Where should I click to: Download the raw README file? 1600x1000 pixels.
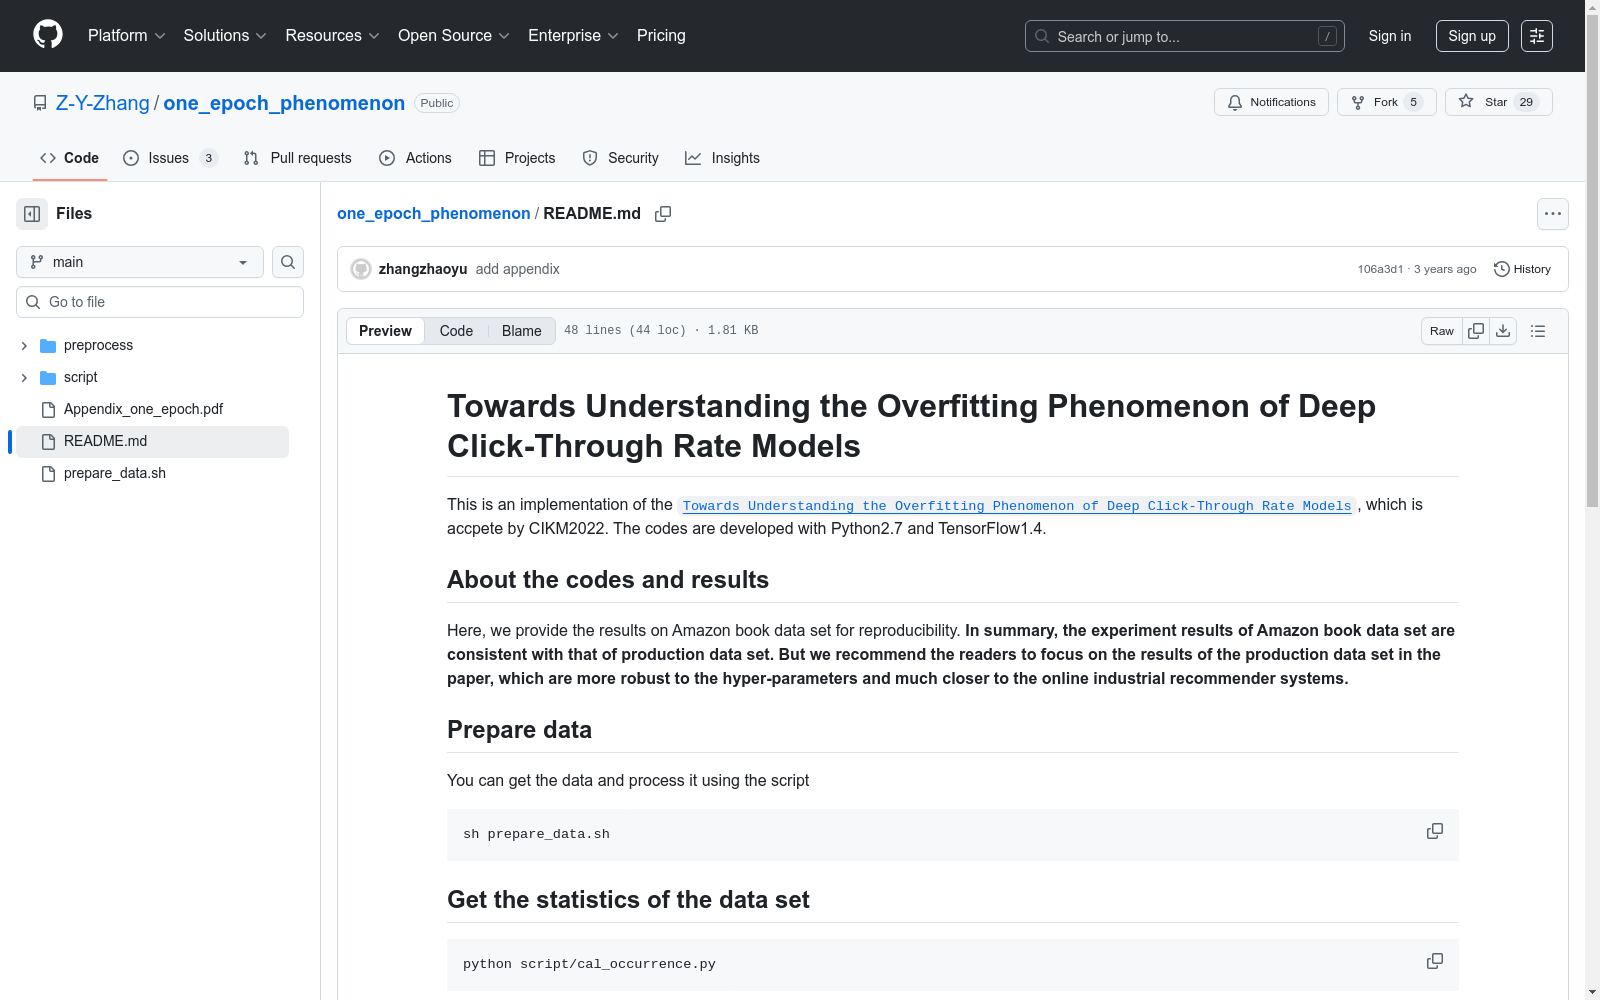[x=1503, y=331]
